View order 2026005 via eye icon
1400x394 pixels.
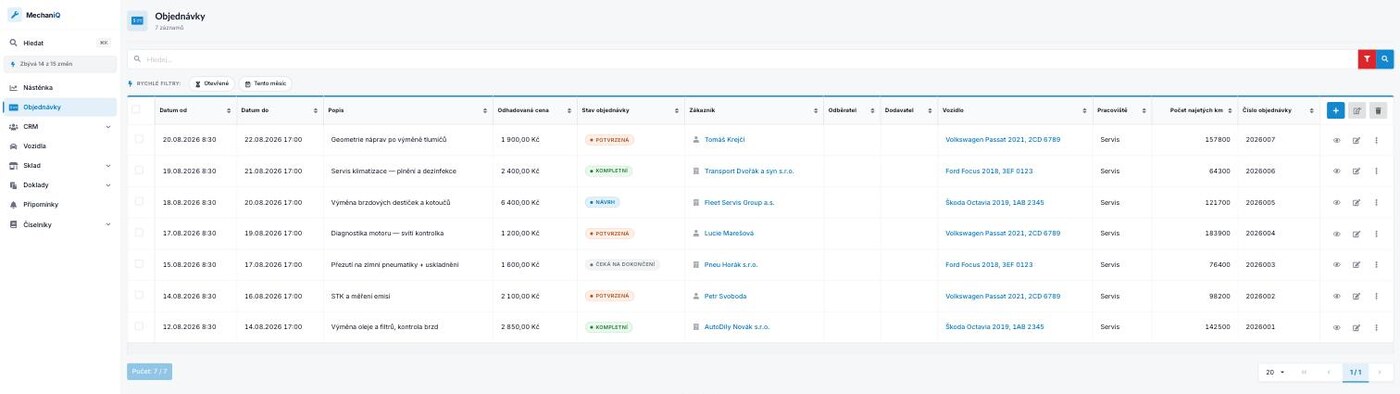(1336, 202)
